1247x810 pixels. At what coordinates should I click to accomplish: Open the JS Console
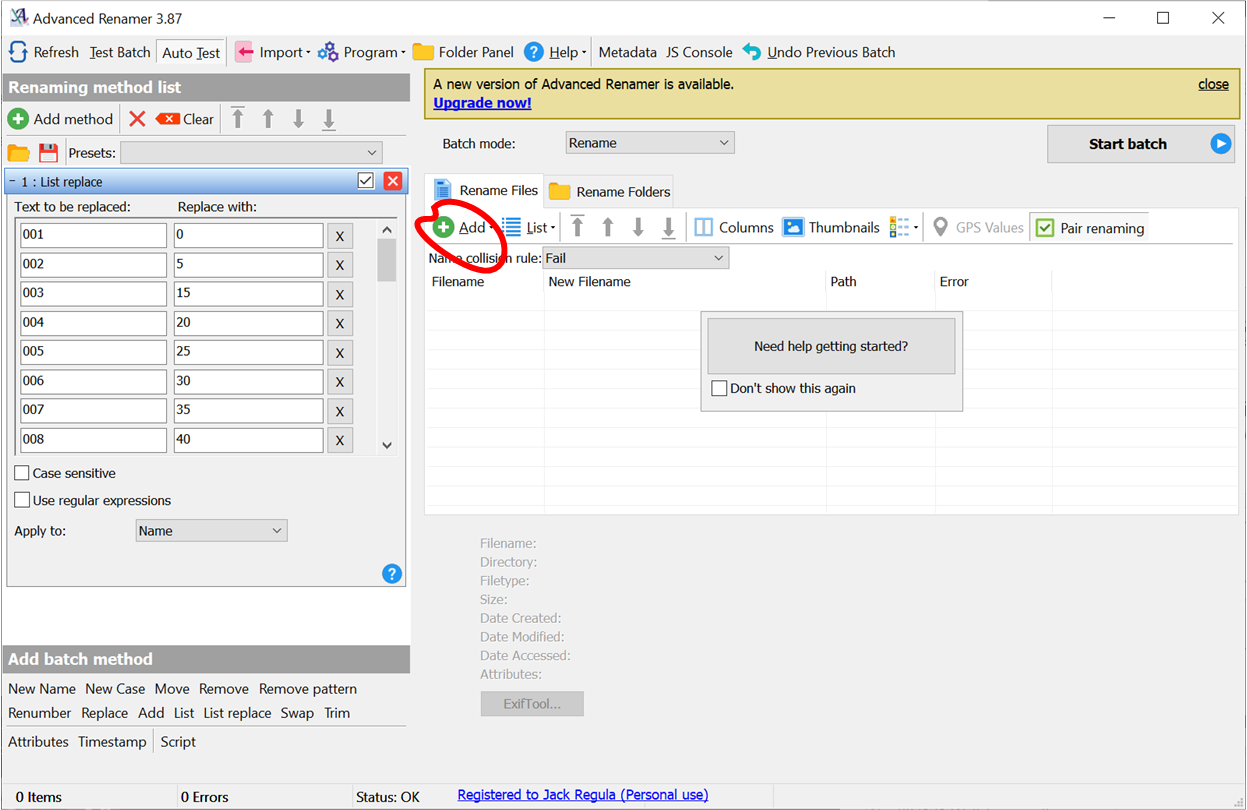(699, 52)
